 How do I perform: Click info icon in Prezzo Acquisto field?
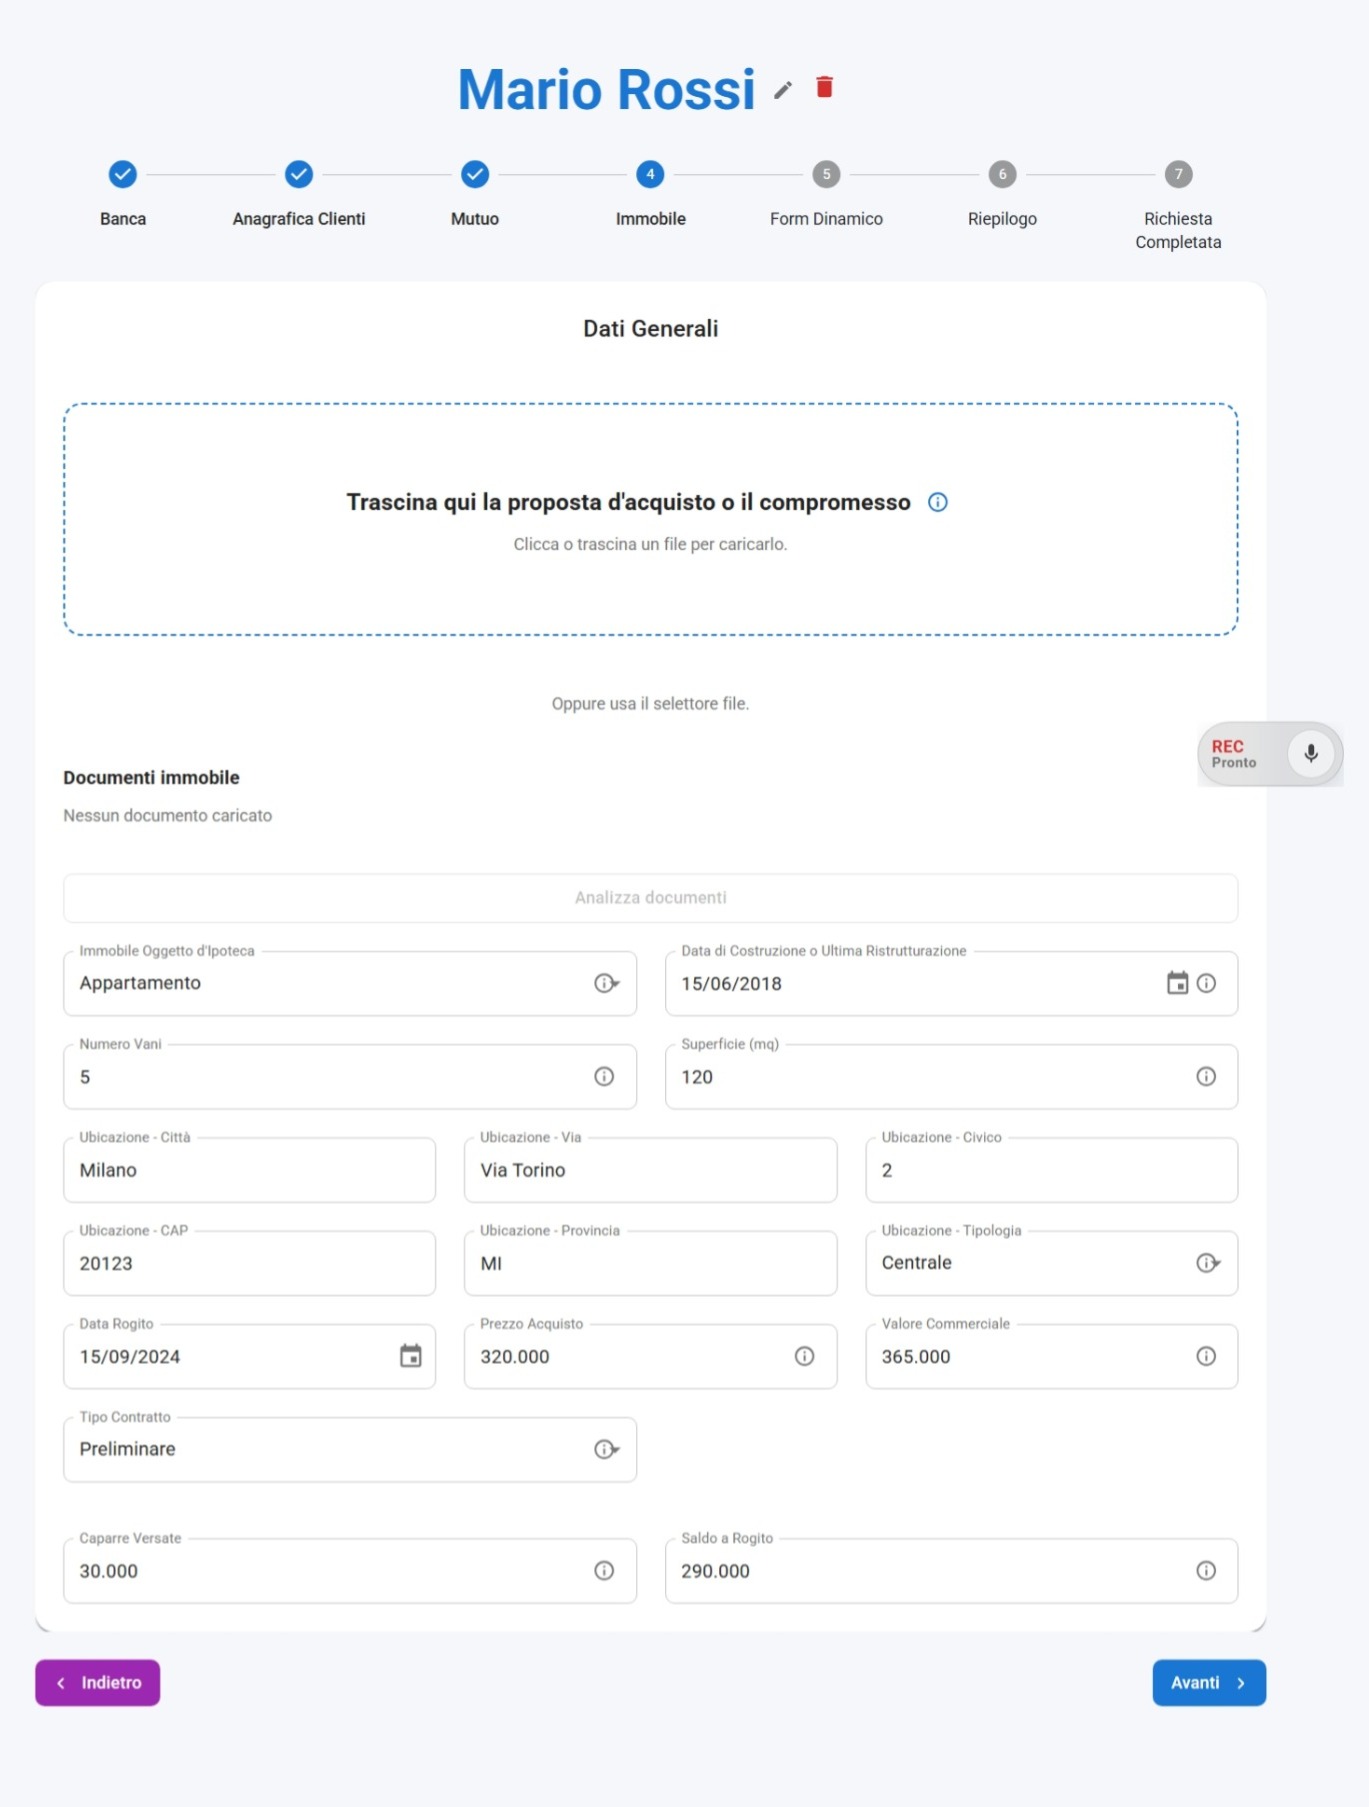coord(804,1356)
